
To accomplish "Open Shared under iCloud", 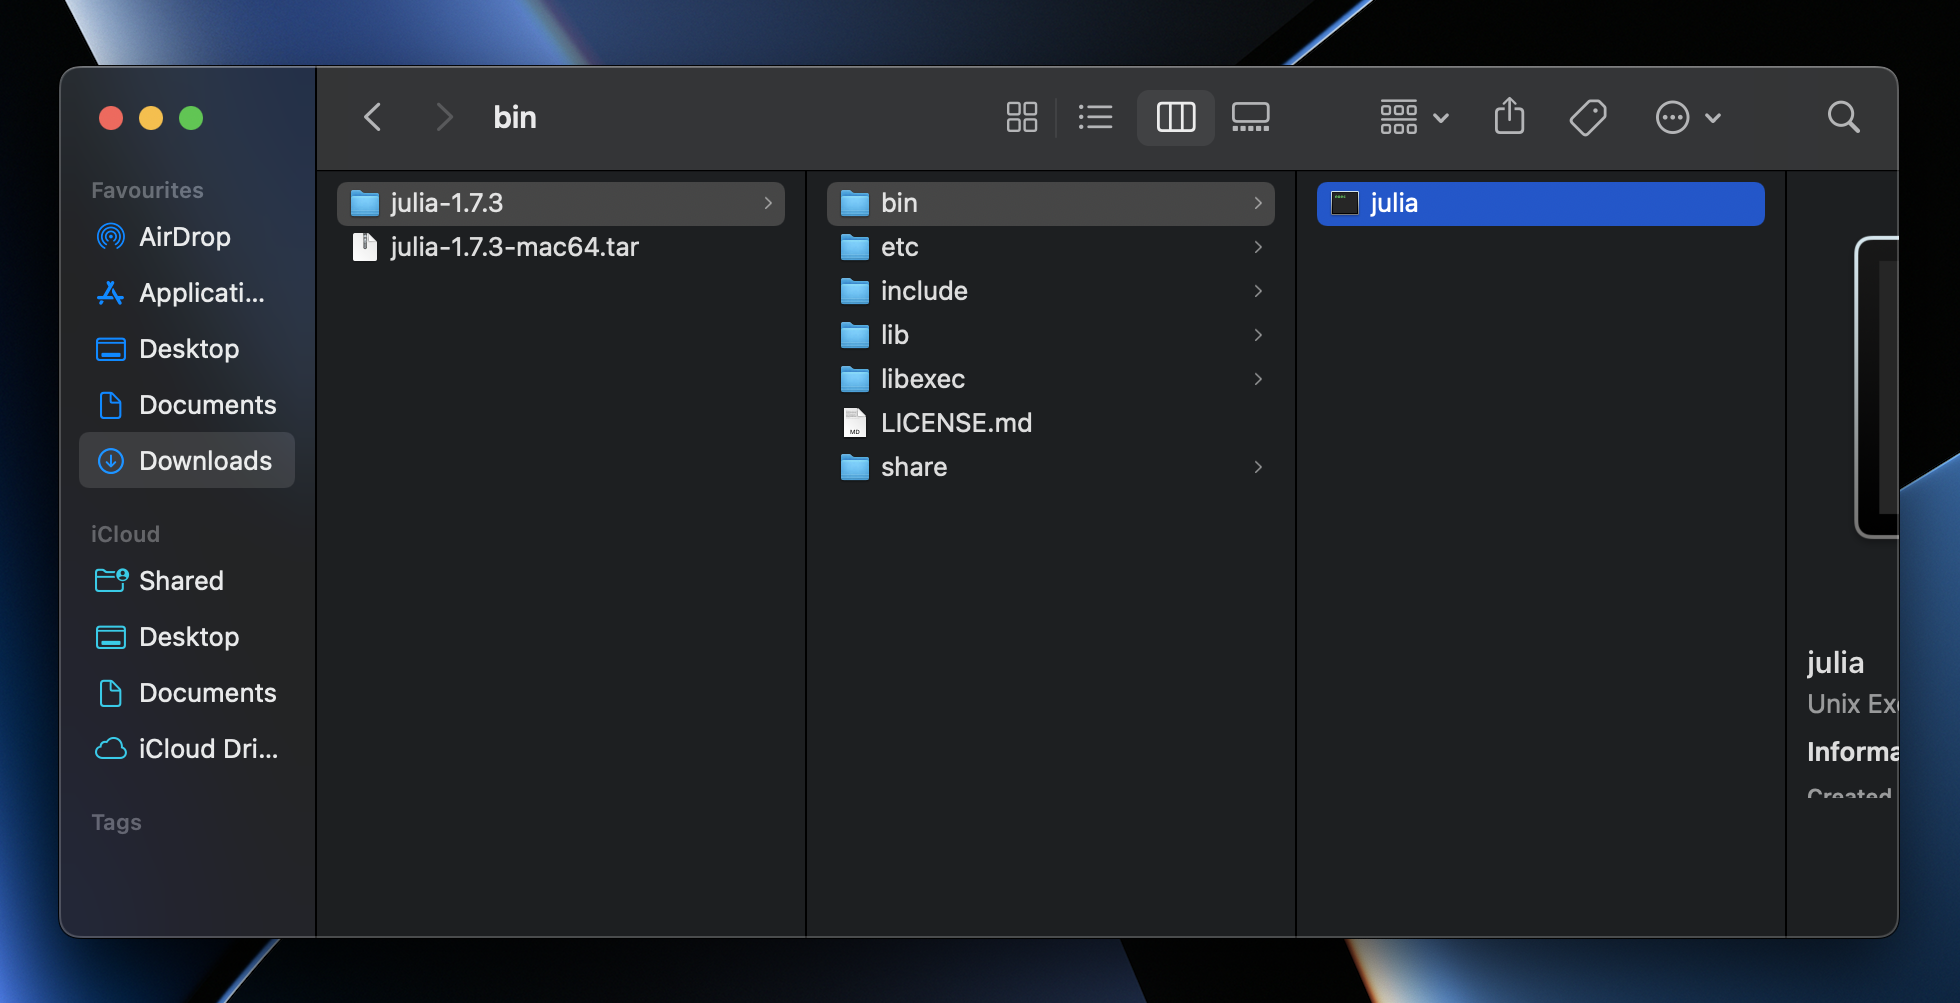I will (x=186, y=581).
